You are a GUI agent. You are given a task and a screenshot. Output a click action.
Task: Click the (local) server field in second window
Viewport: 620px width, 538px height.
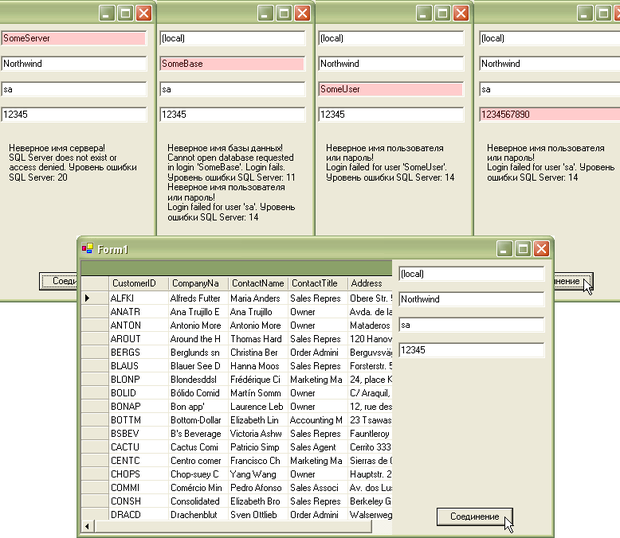(x=232, y=38)
